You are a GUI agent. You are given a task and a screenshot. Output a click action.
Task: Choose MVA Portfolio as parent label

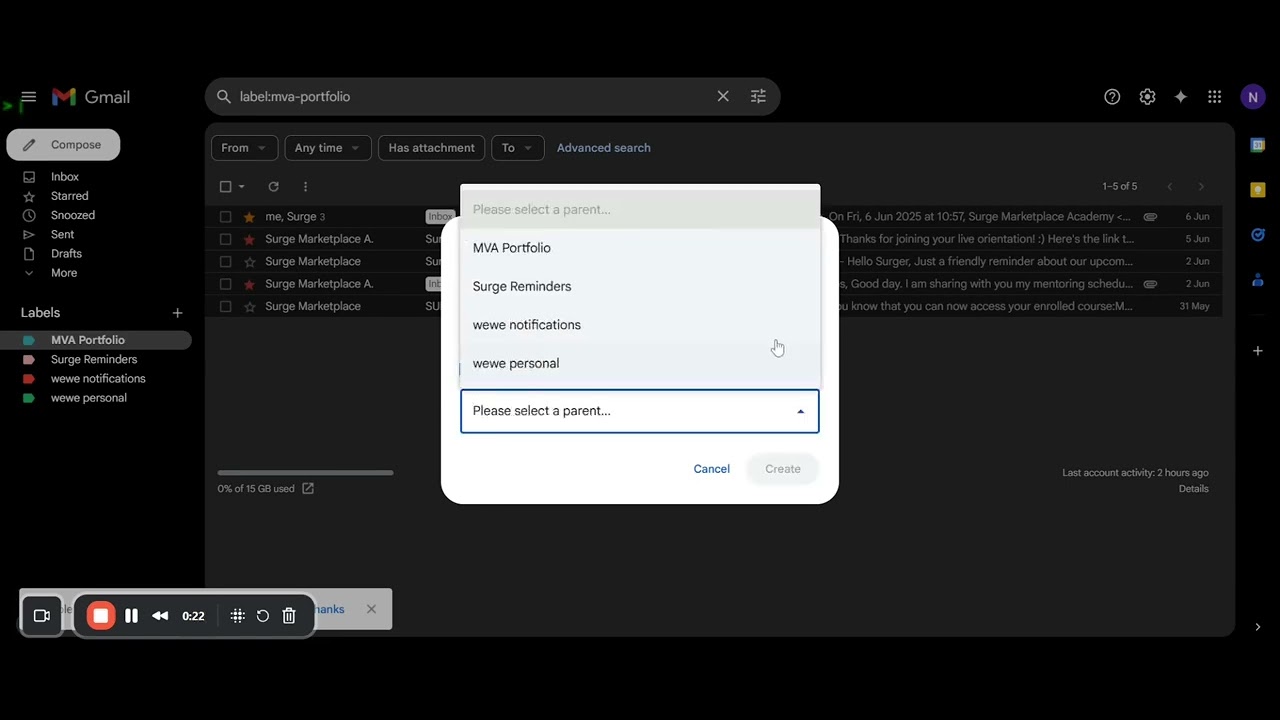click(640, 248)
